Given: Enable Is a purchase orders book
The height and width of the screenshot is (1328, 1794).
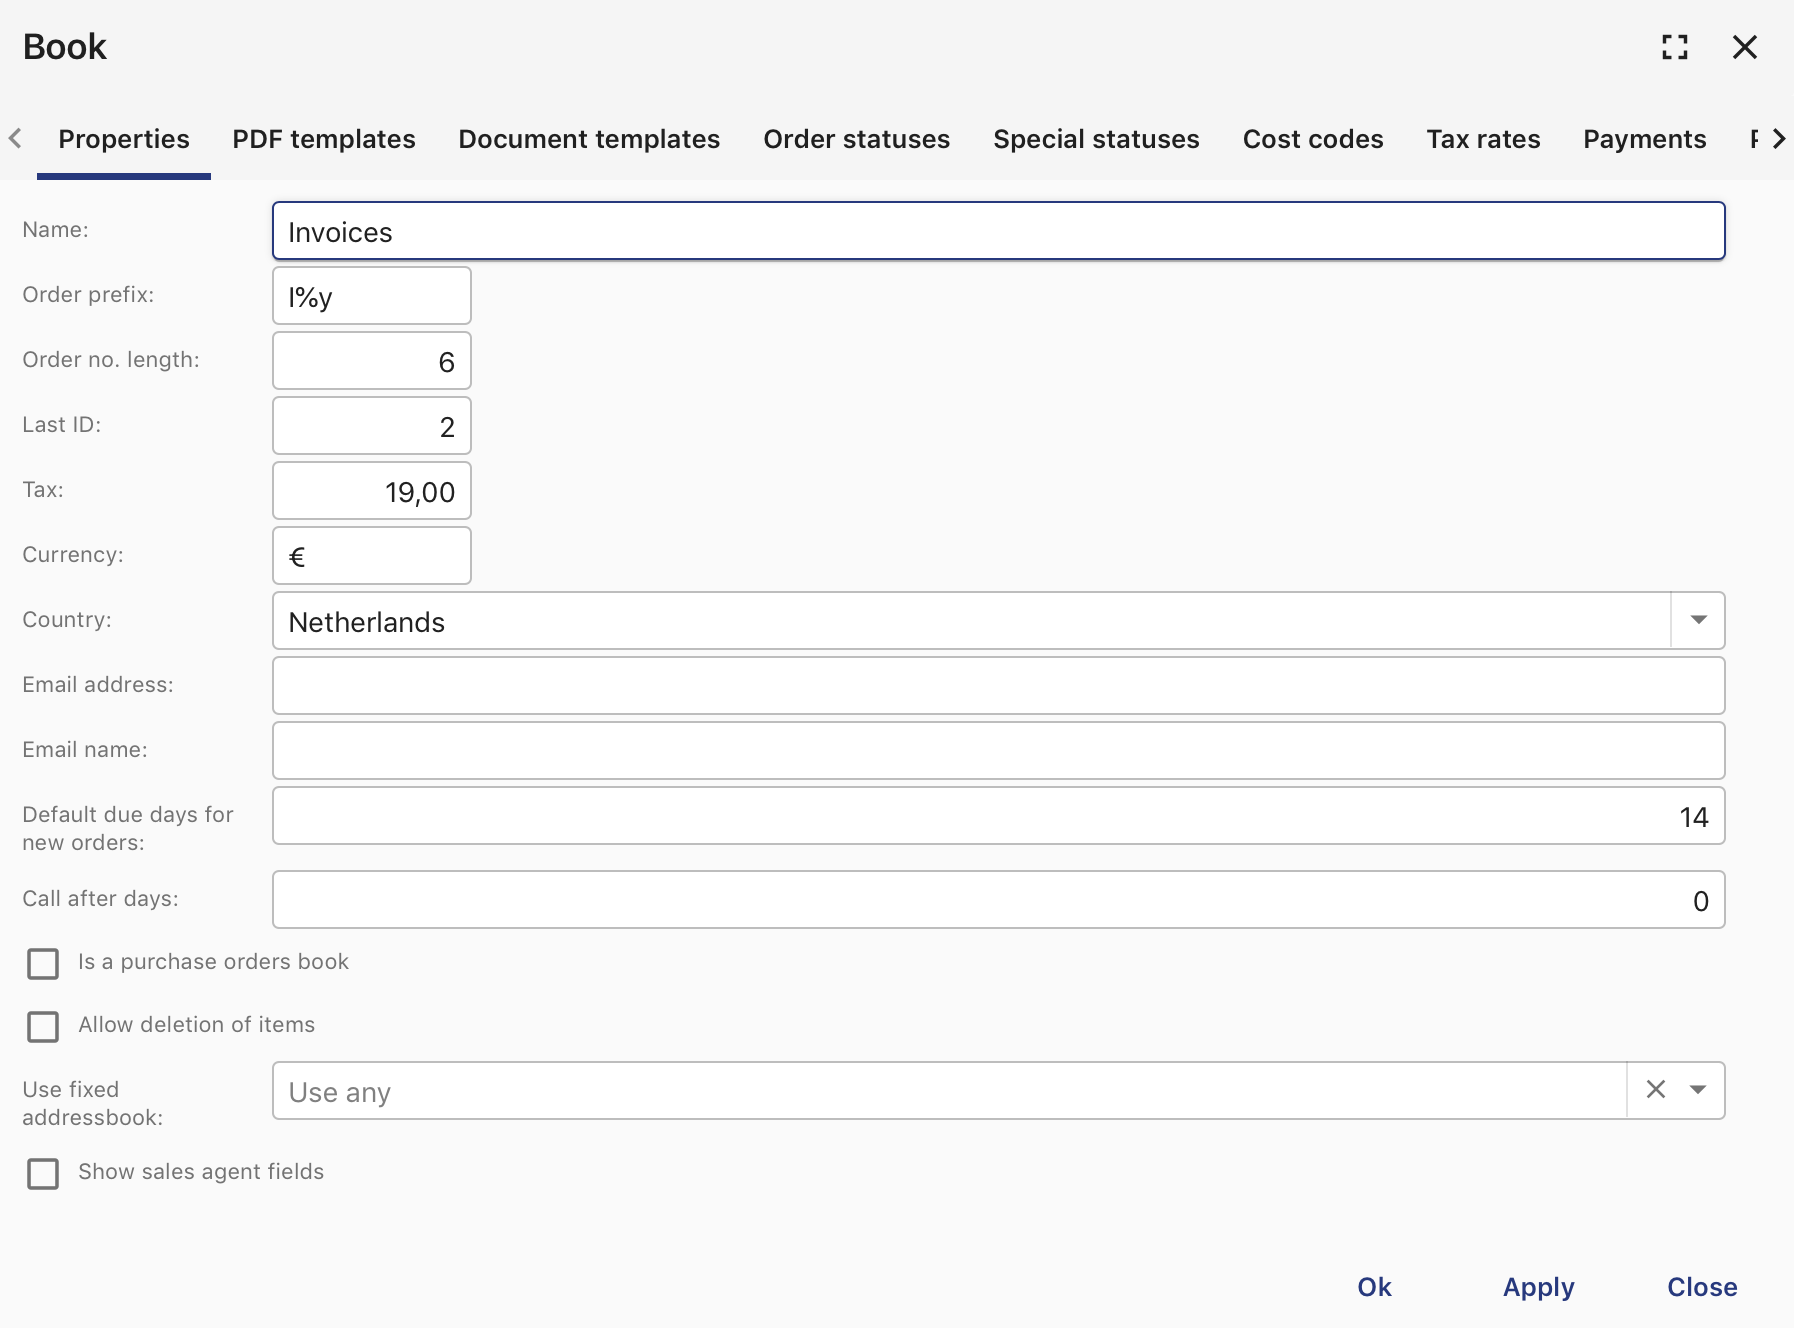Looking at the screenshot, I should [x=43, y=964].
